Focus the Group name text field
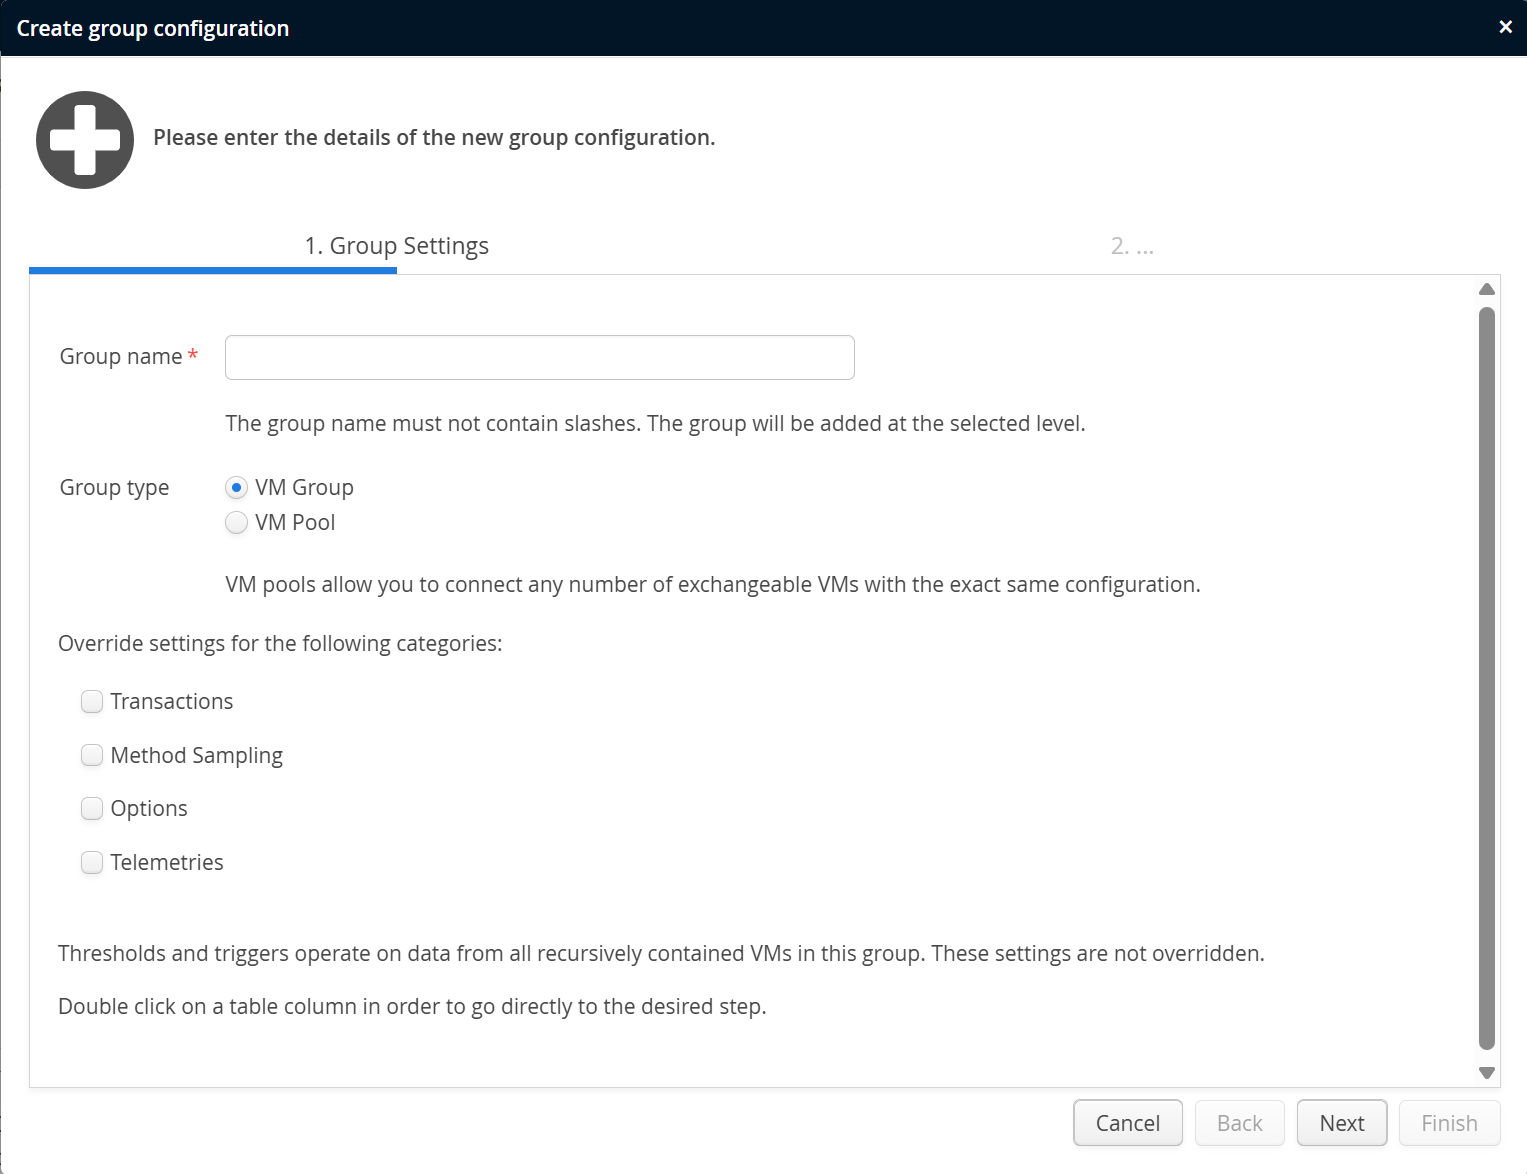This screenshot has width=1527, height=1174. coord(540,358)
